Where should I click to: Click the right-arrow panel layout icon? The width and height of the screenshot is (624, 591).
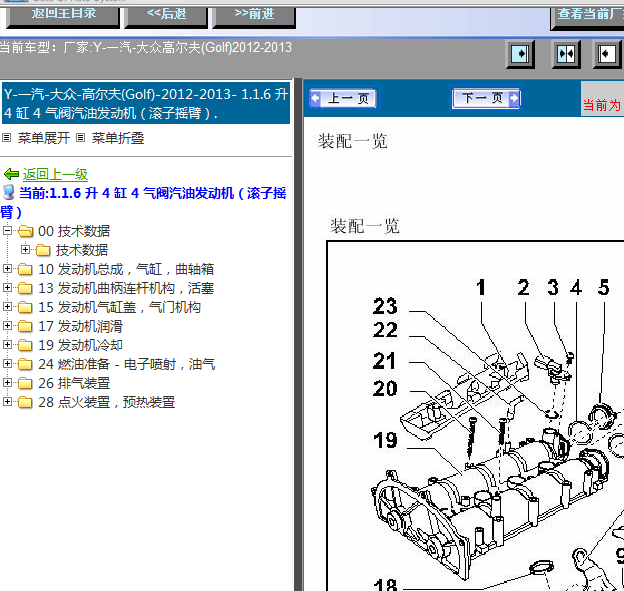tap(520, 54)
